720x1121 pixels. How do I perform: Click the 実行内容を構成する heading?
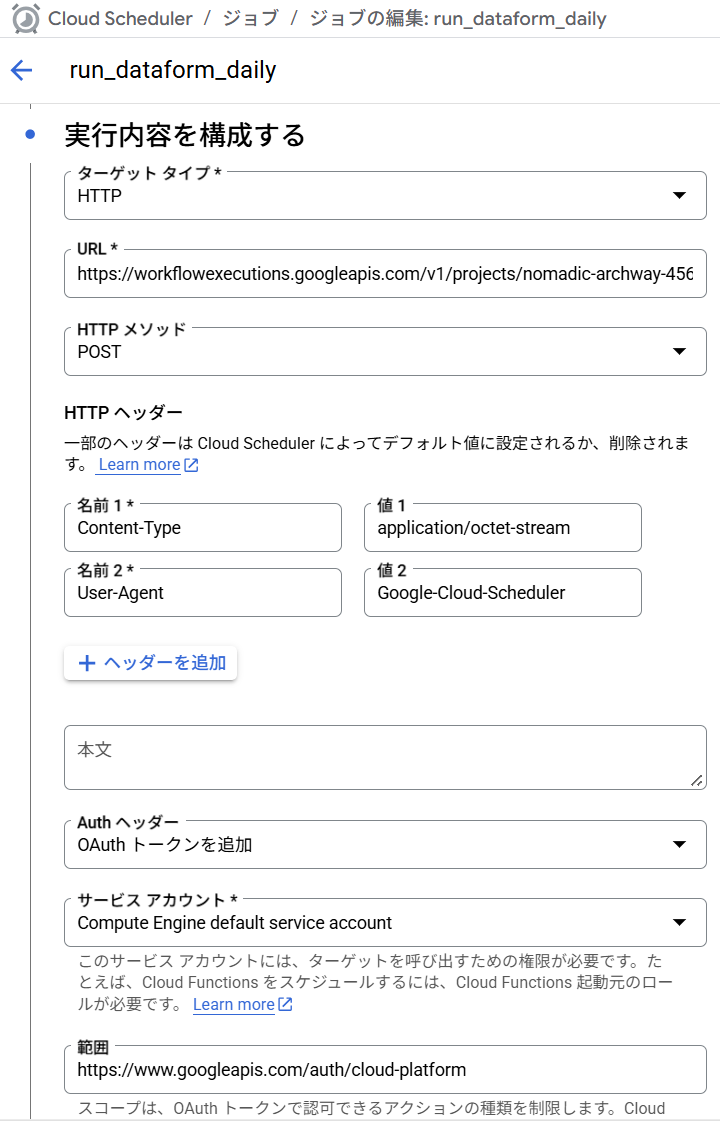tap(185, 134)
